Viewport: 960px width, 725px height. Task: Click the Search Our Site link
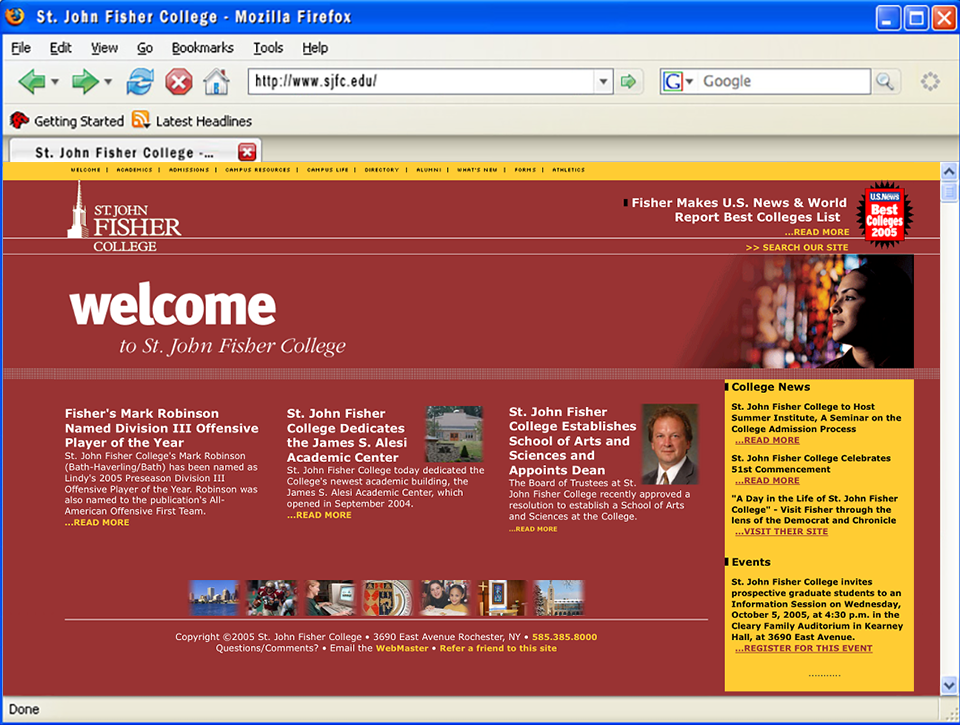point(797,247)
